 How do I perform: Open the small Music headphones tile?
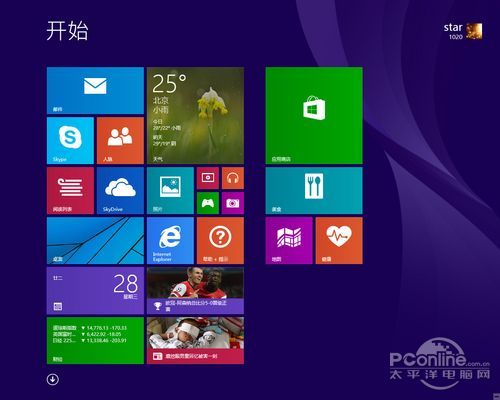click(x=233, y=178)
